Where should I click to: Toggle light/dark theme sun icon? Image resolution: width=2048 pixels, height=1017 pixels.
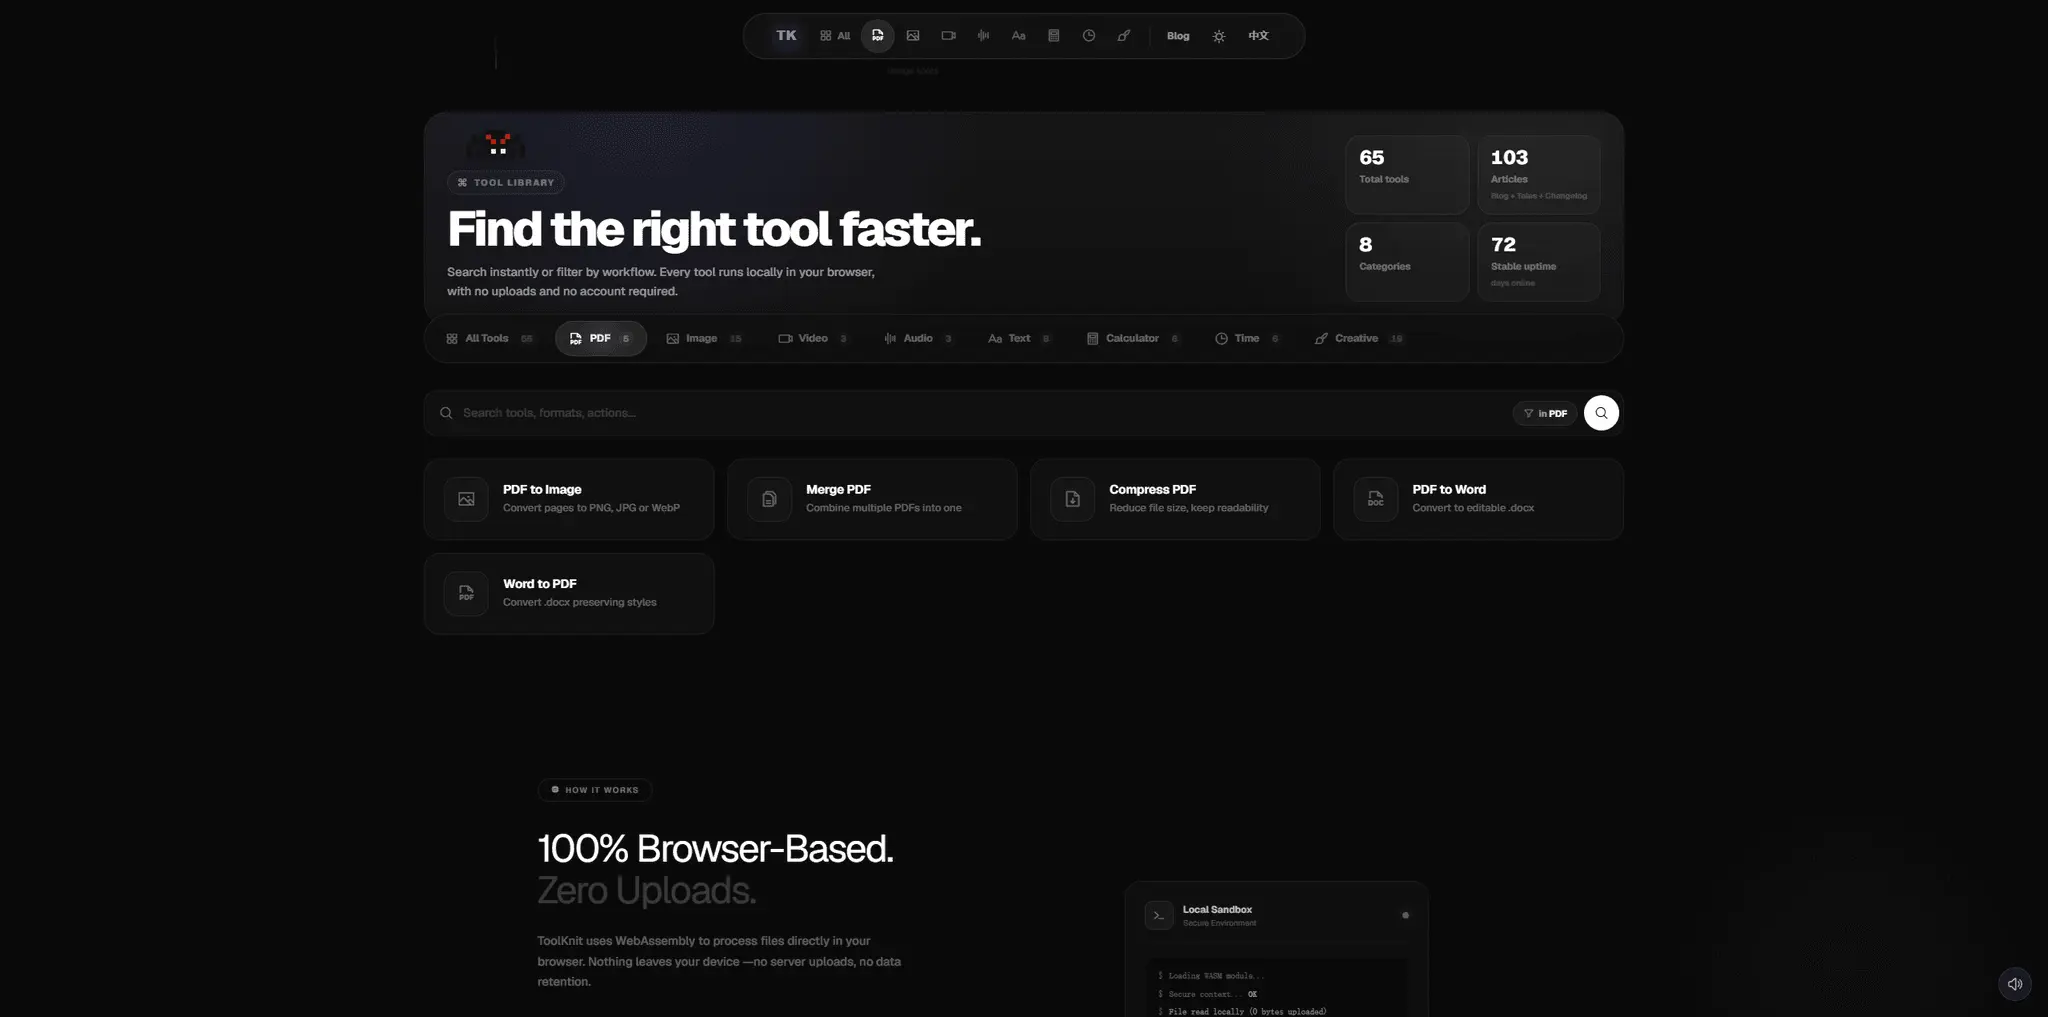coord(1218,36)
